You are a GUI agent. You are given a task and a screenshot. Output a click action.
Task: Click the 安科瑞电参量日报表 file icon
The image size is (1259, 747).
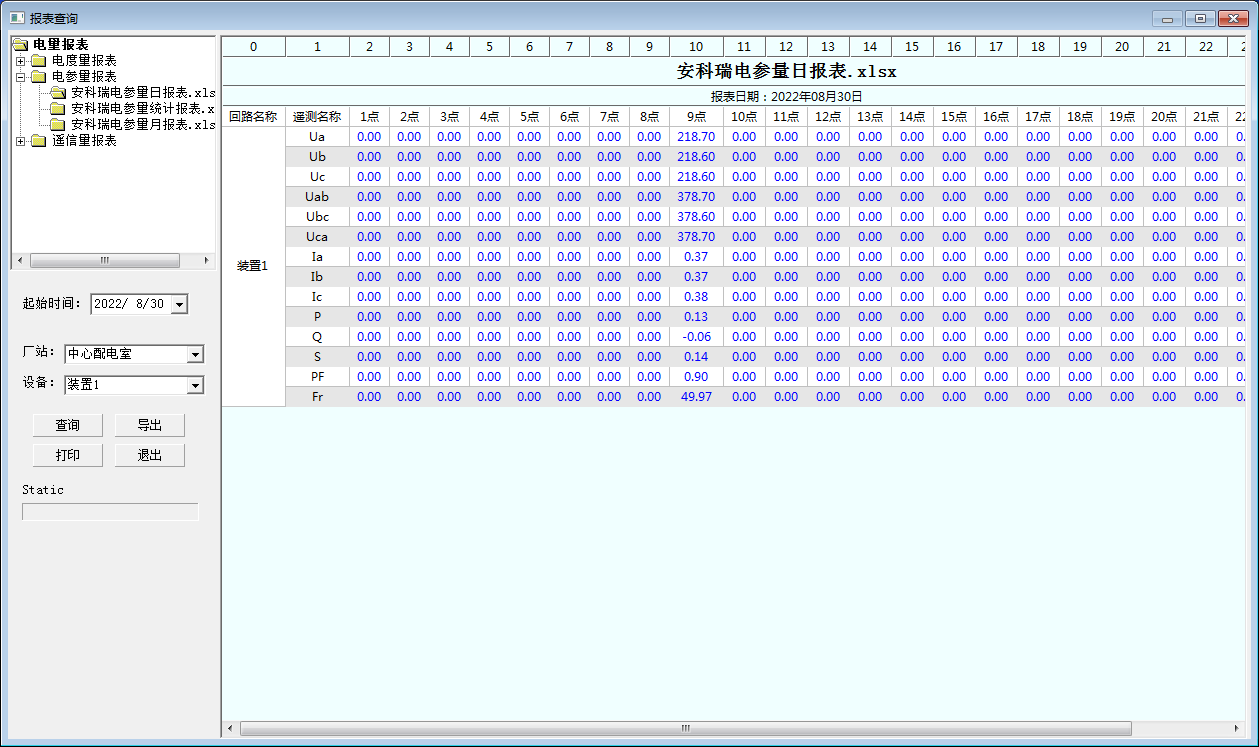click(x=58, y=93)
